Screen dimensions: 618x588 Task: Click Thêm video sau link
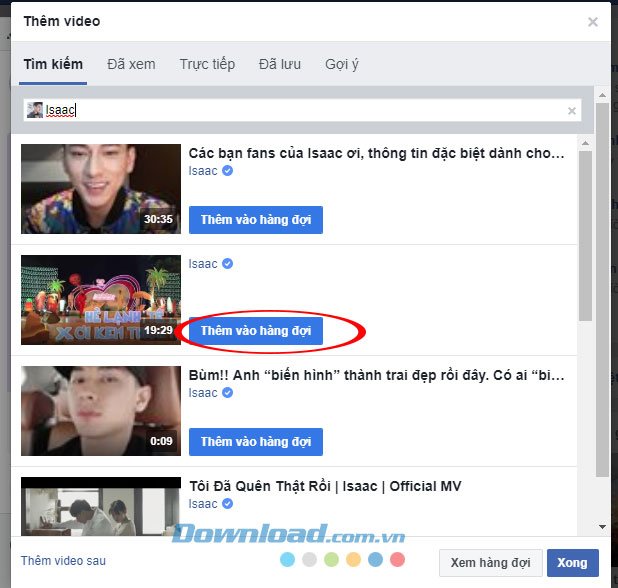coord(63,561)
